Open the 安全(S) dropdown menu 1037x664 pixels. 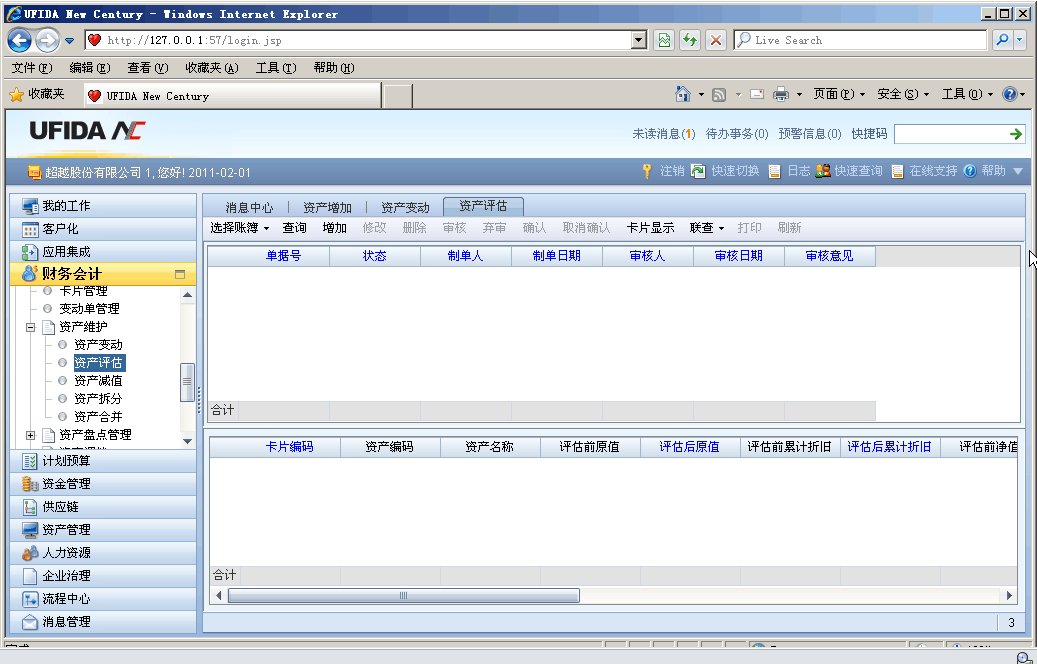pyautogui.click(x=903, y=95)
